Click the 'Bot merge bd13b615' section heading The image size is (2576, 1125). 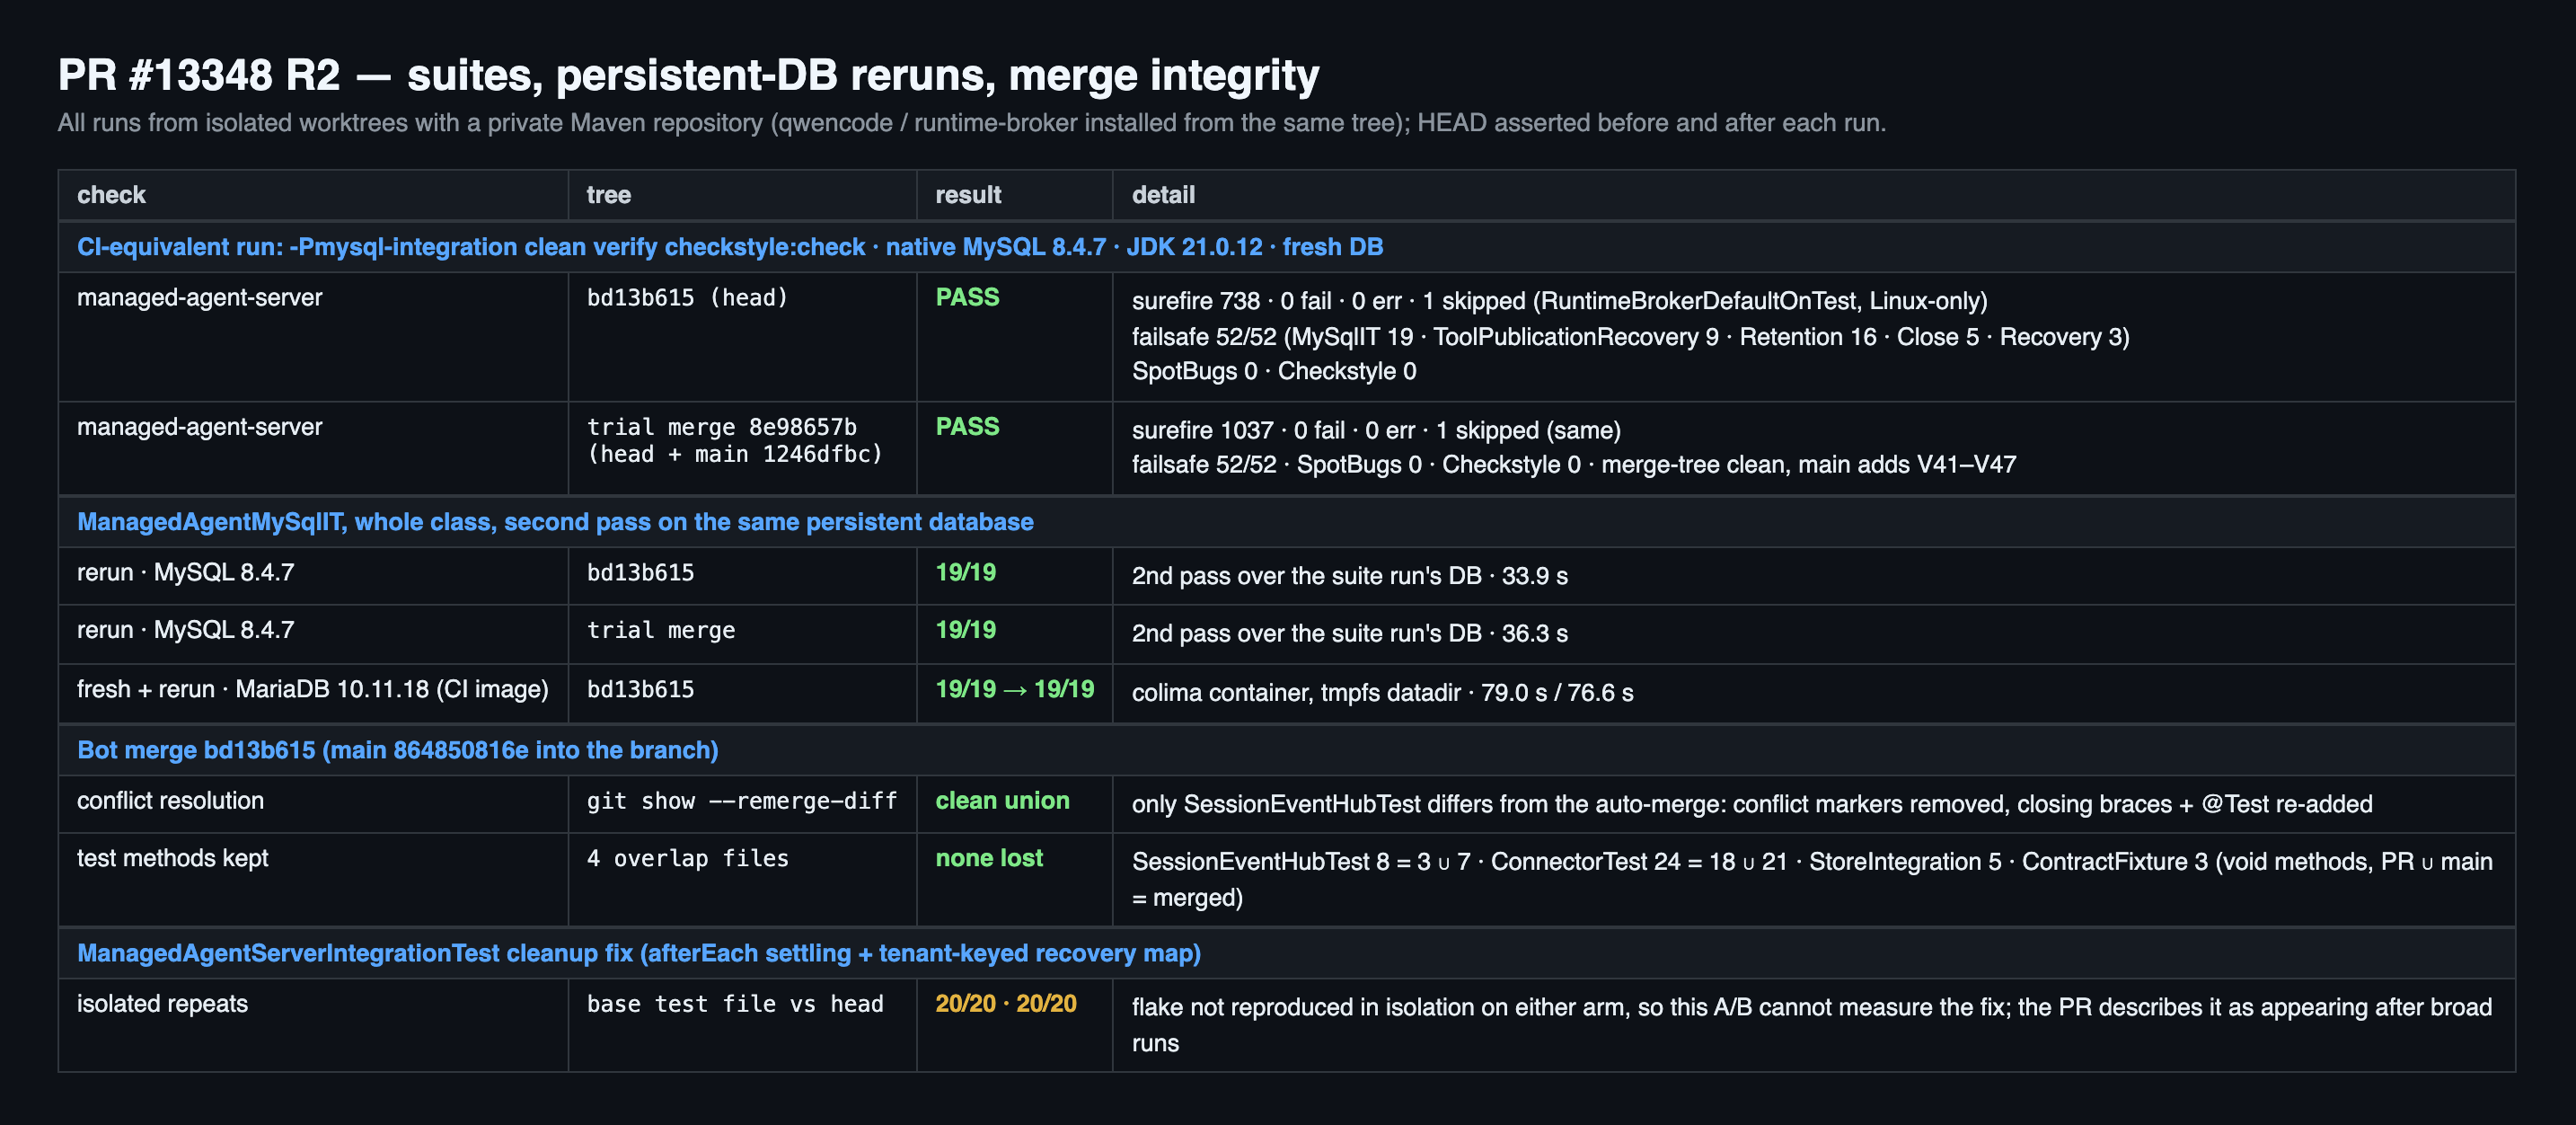click(x=397, y=750)
